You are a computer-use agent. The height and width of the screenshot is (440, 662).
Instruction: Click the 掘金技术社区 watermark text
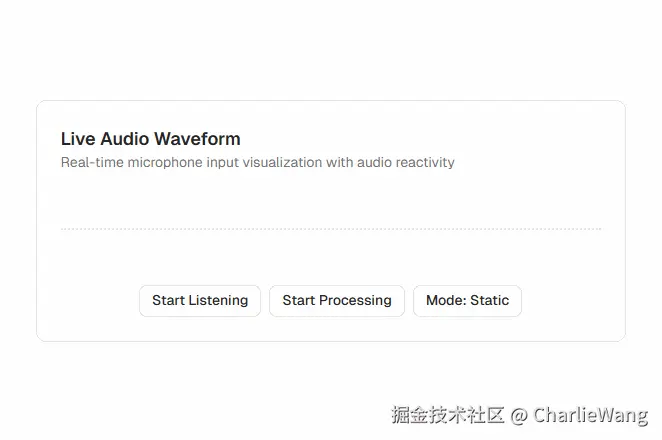tap(448, 415)
